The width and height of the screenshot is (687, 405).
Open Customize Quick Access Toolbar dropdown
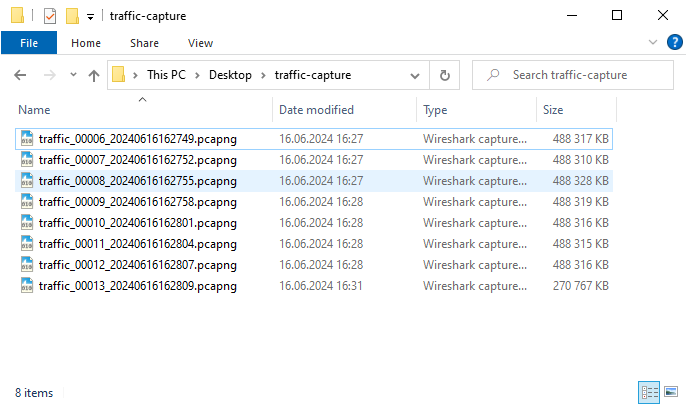pyautogui.click(x=90, y=16)
